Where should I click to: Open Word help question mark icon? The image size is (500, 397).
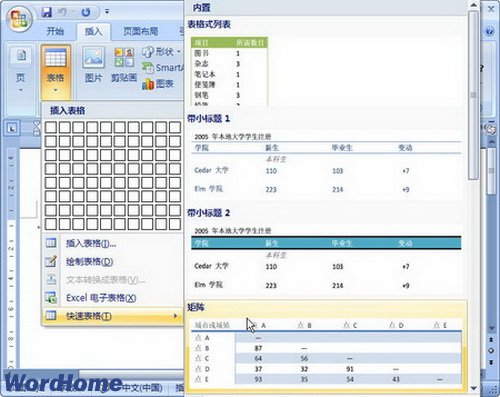pos(490,31)
